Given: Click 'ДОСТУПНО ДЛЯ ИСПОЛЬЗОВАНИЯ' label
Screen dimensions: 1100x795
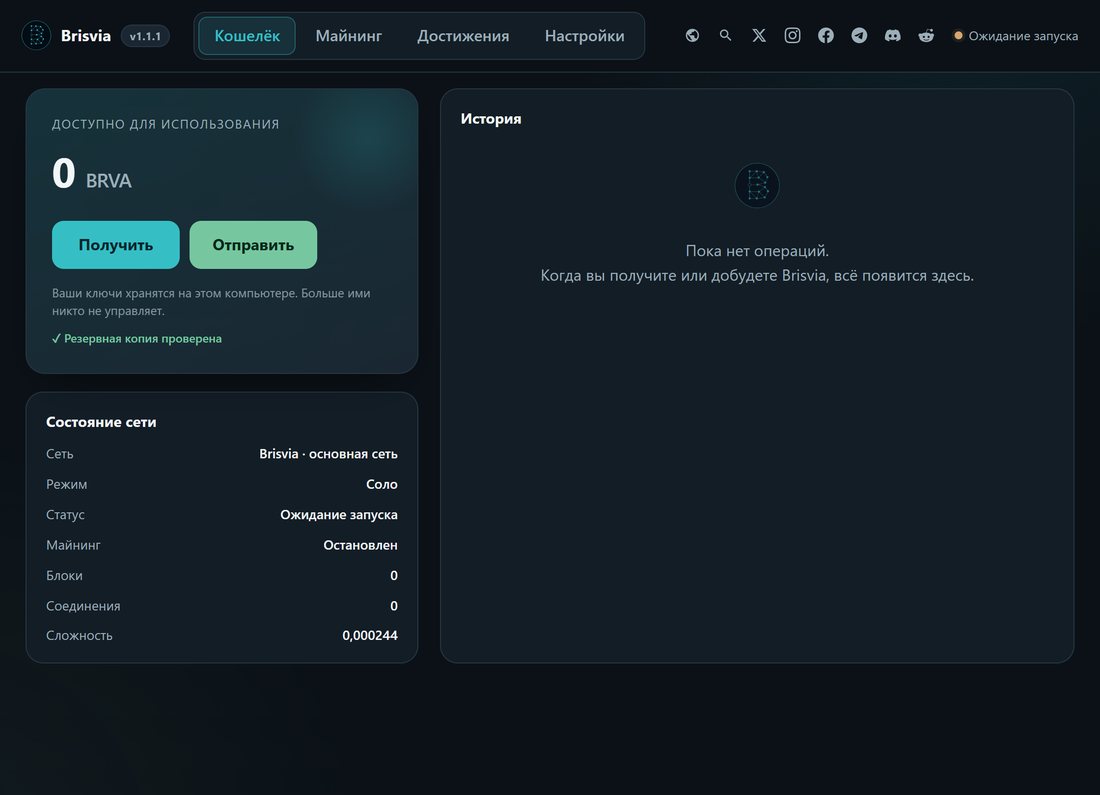Looking at the screenshot, I should pos(166,124).
